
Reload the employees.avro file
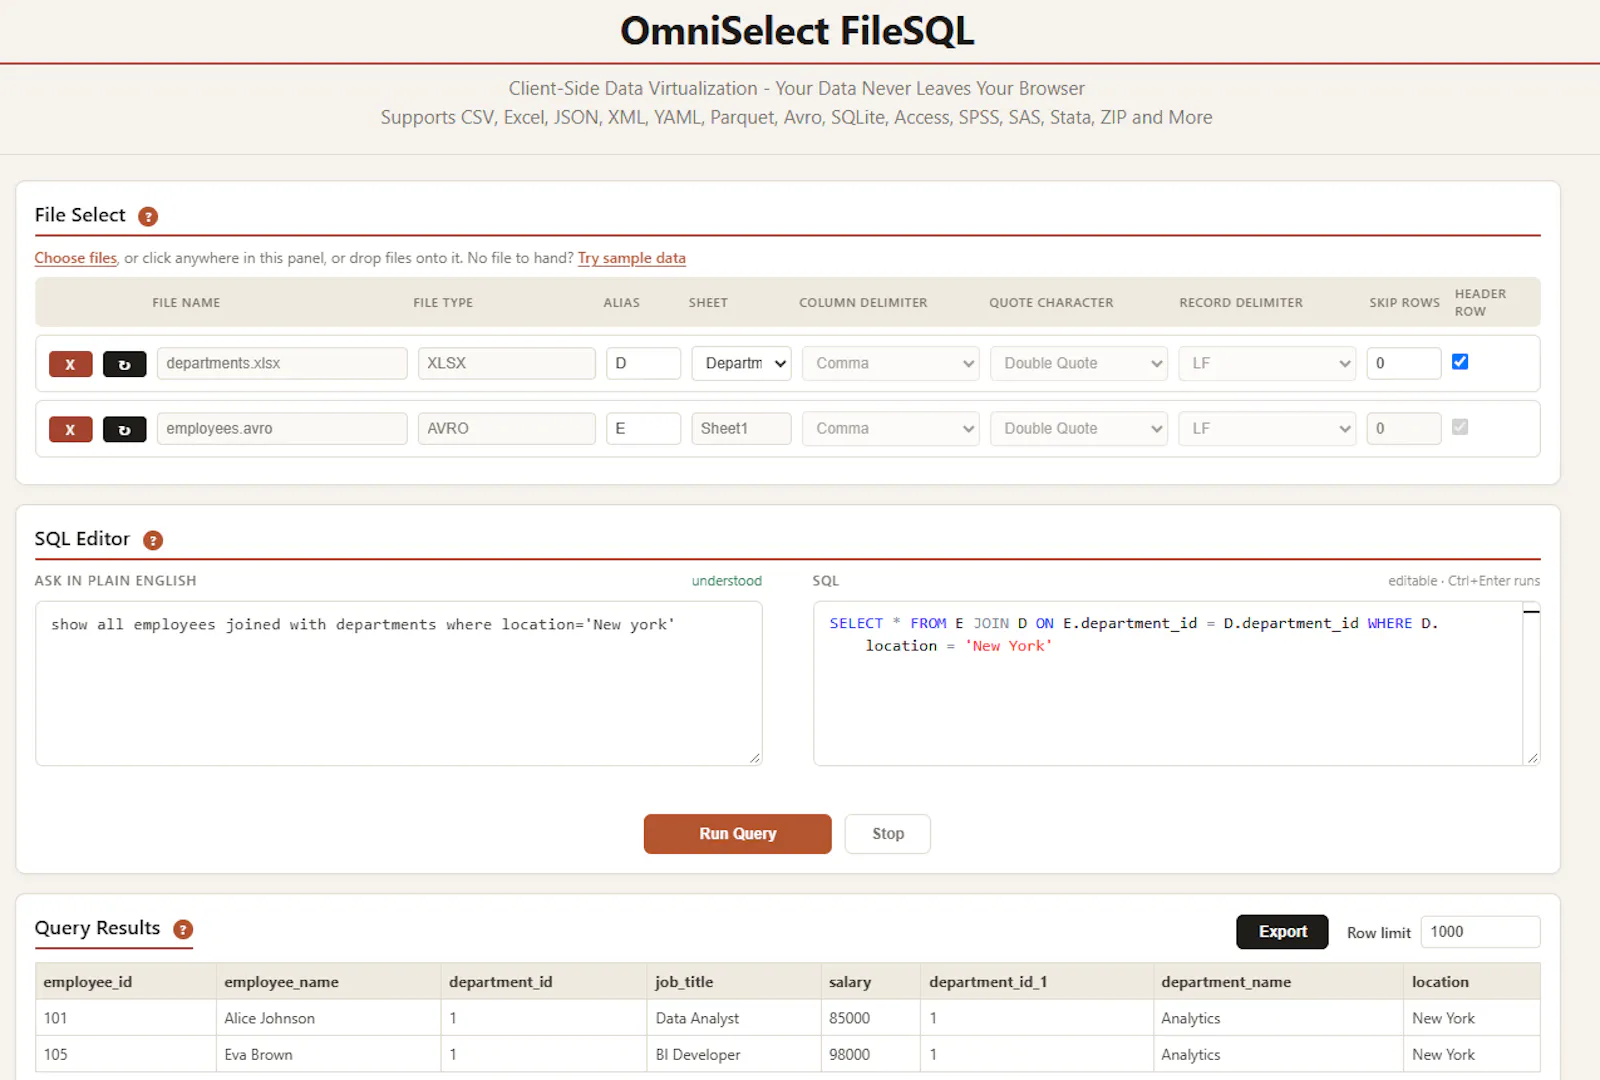point(125,429)
